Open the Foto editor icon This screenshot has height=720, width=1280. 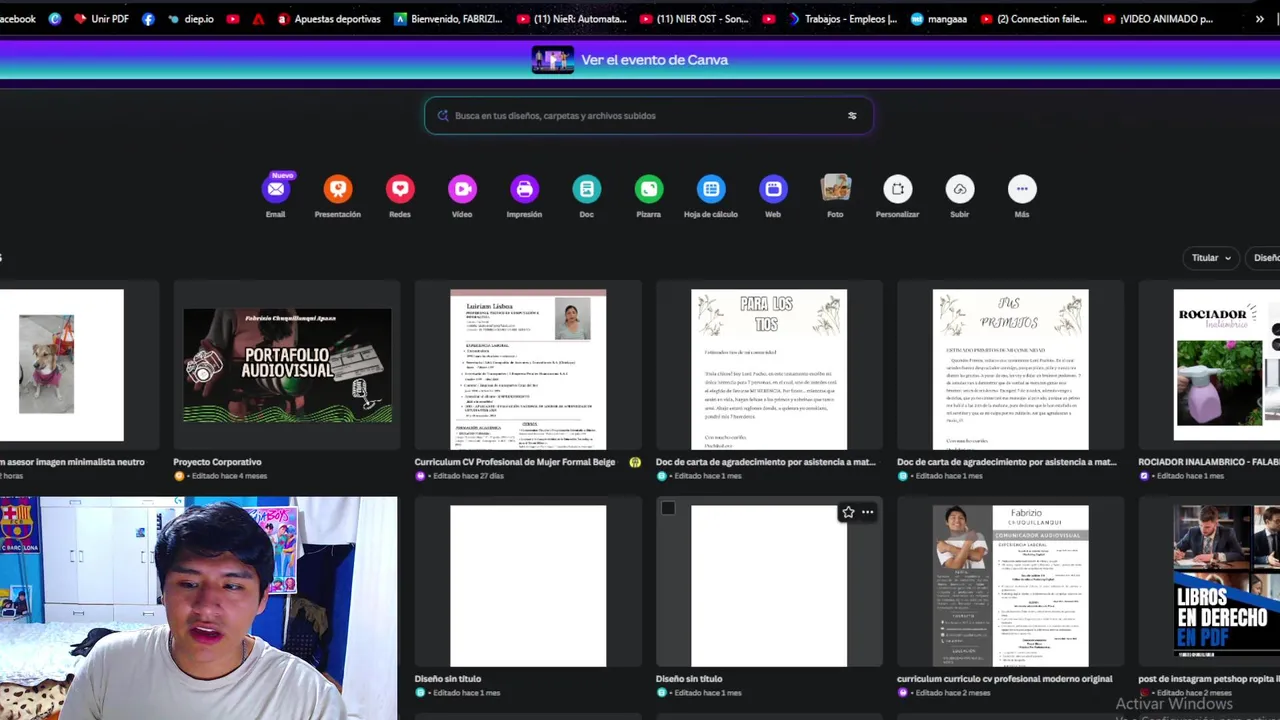tap(835, 189)
